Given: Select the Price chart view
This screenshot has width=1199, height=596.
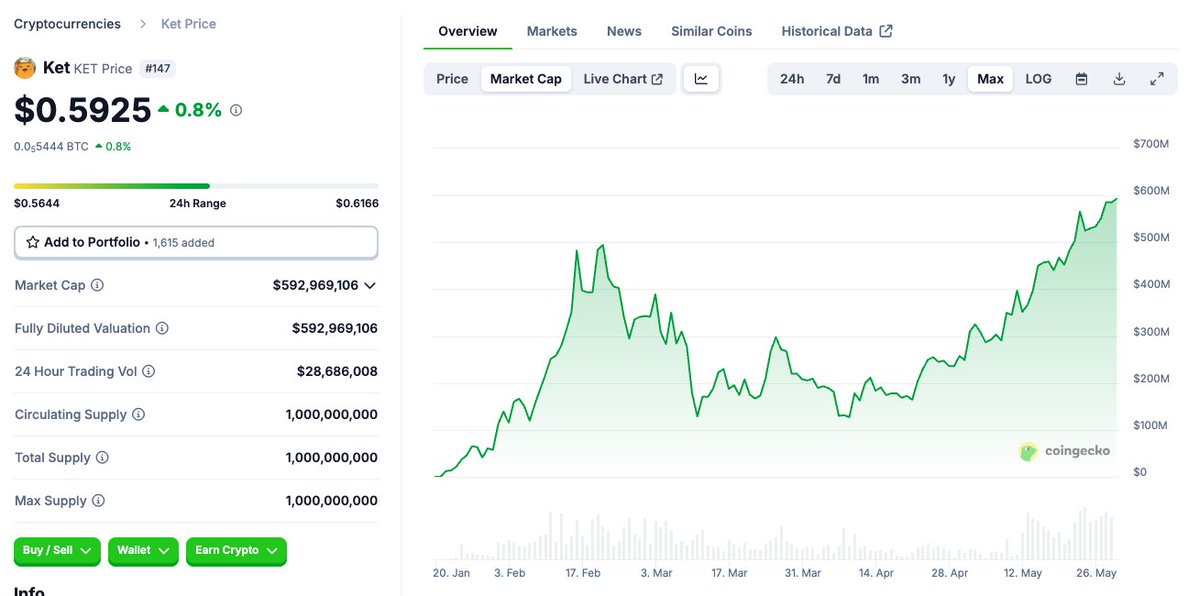Looking at the screenshot, I should 452,79.
